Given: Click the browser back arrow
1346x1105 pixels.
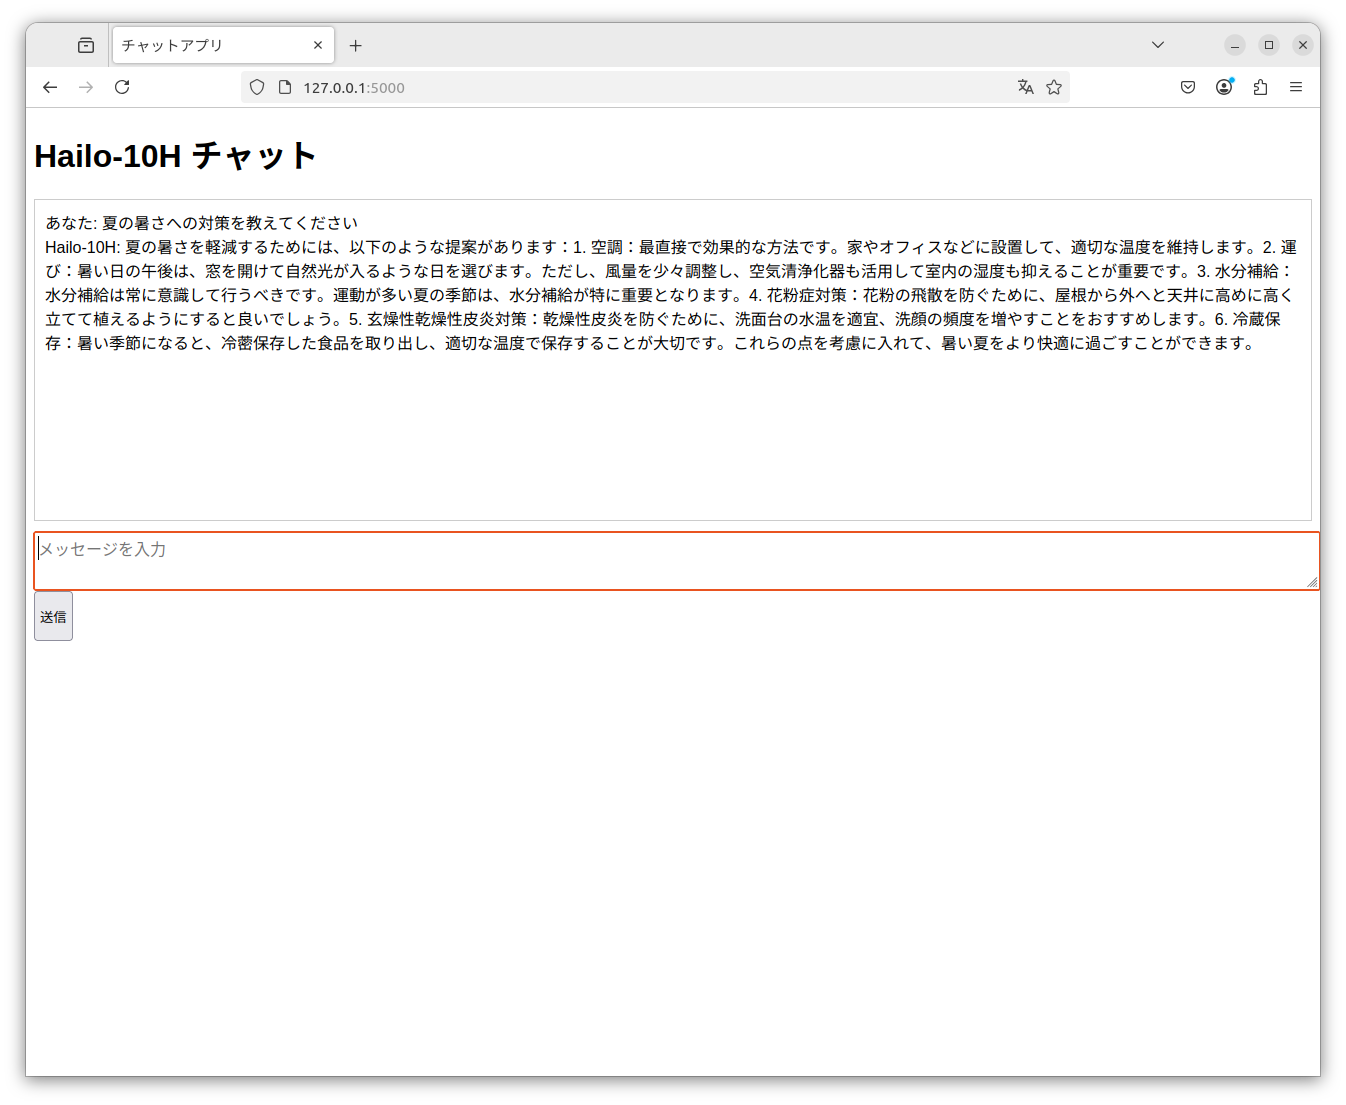Looking at the screenshot, I should 50,87.
